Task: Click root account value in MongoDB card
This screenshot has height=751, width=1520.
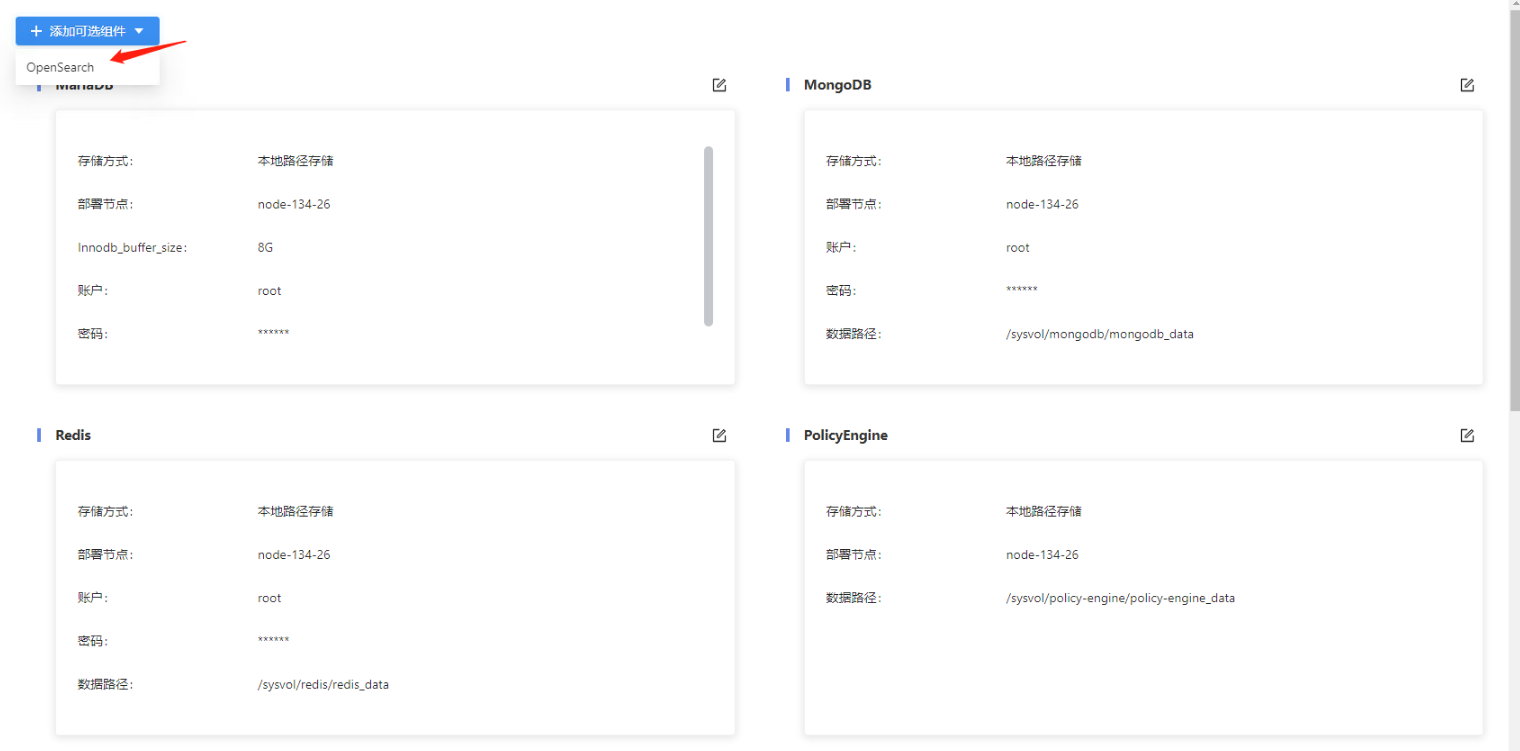Action: pyautogui.click(x=1017, y=247)
